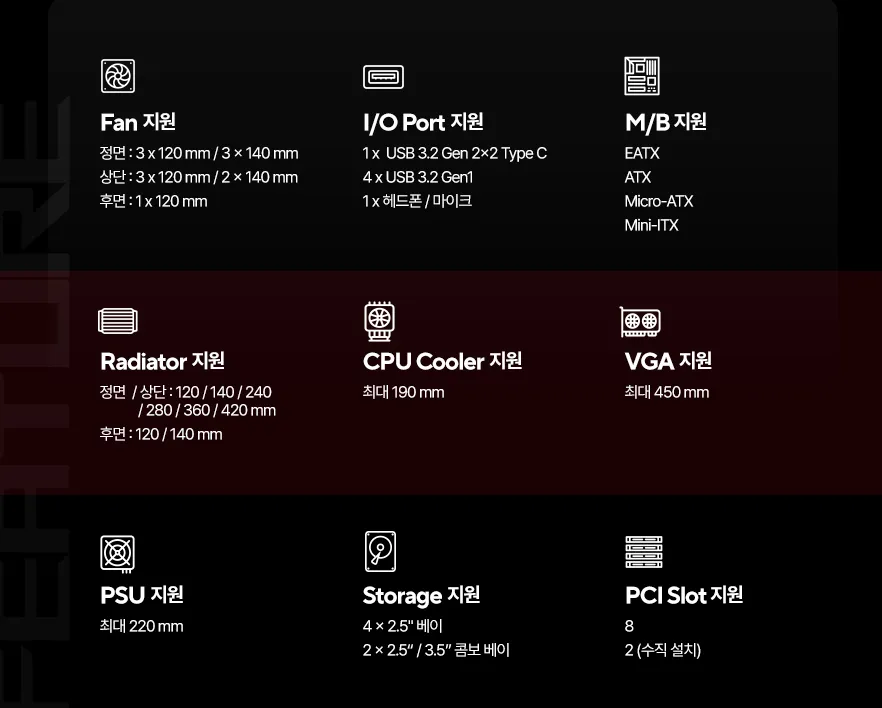The height and width of the screenshot is (708, 882).
Task: Click the USB 3.2 Gen 2×2 Type C line
Action: 455,154
